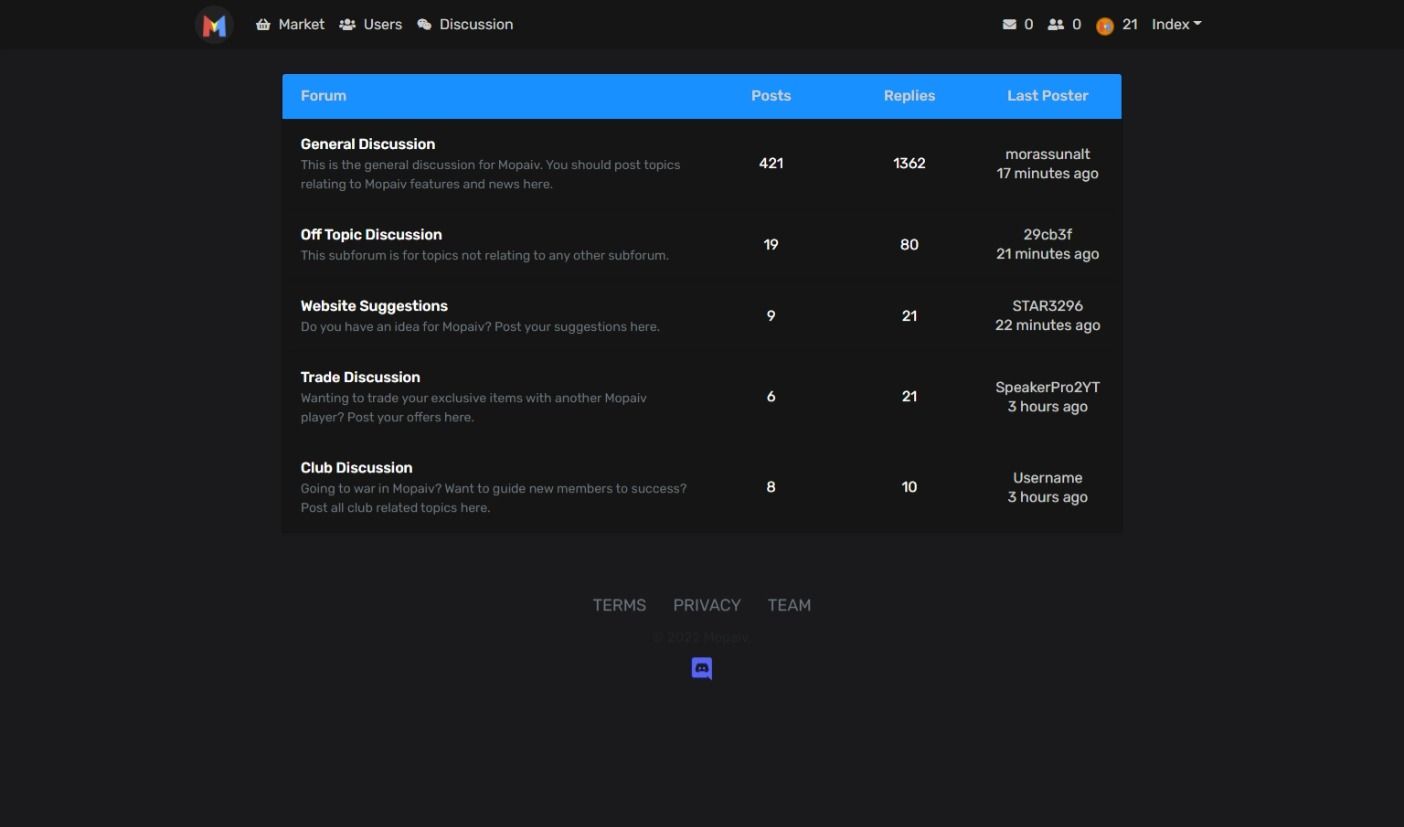View last poster morassunalt
This screenshot has height=827, width=1404.
coord(1047,154)
